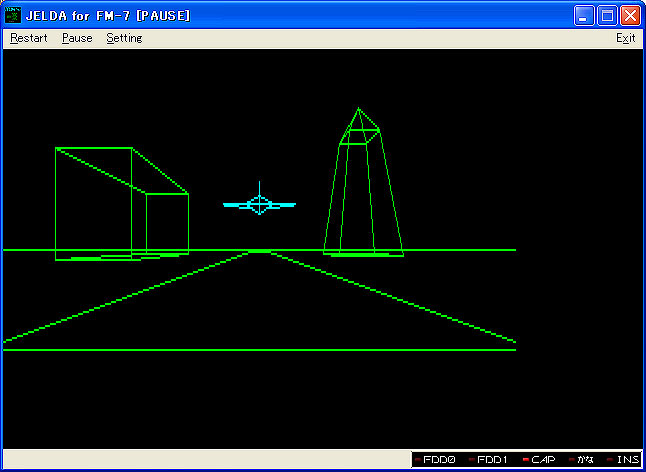The height and width of the screenshot is (472, 646).
Task: Click the JELDA application icon in title bar
Action: point(13,15)
